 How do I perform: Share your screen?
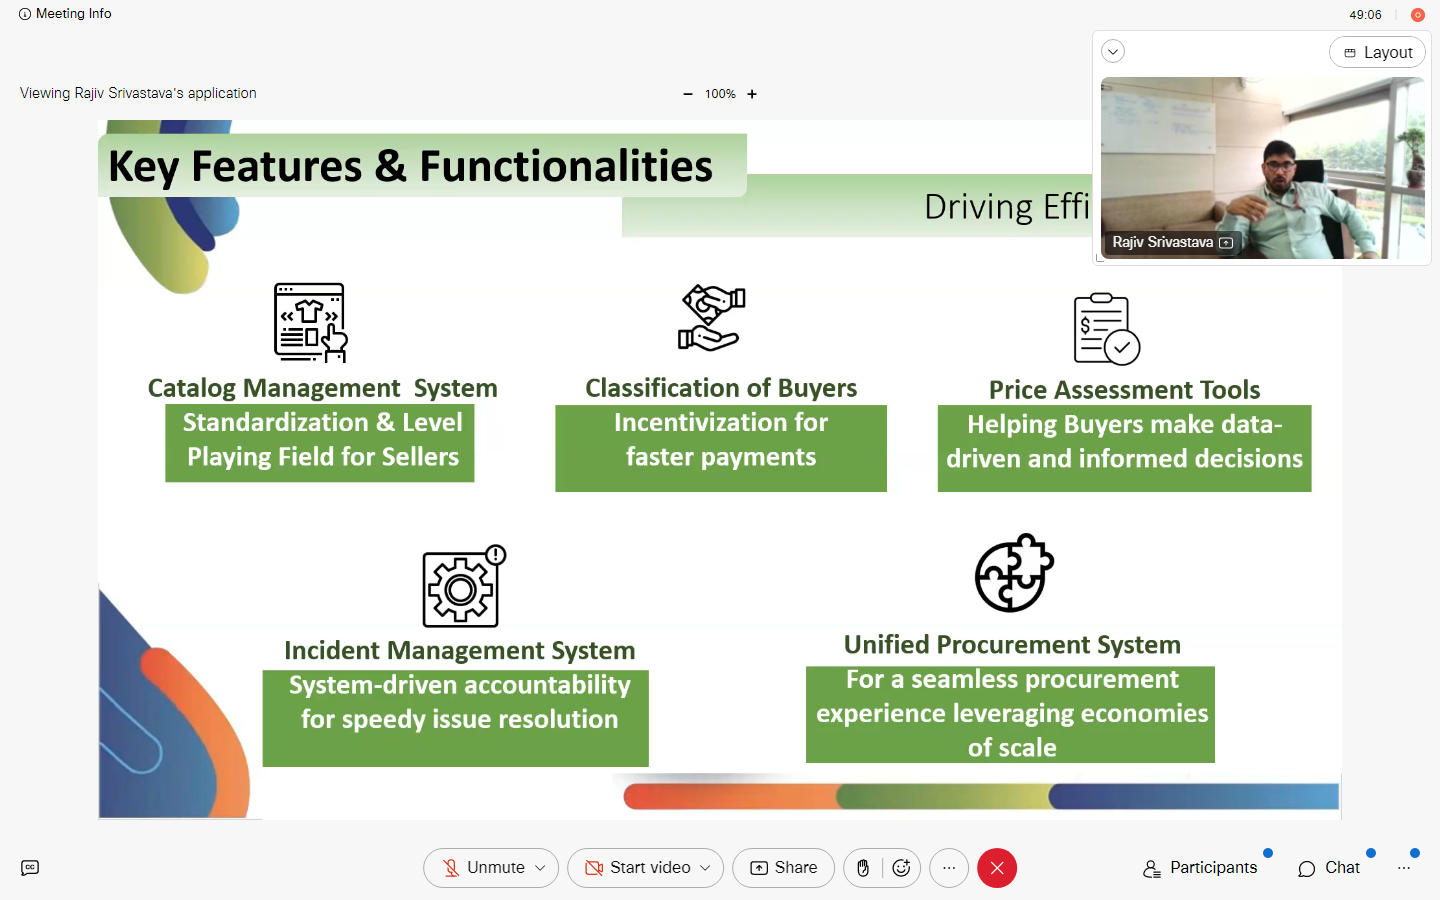(784, 868)
